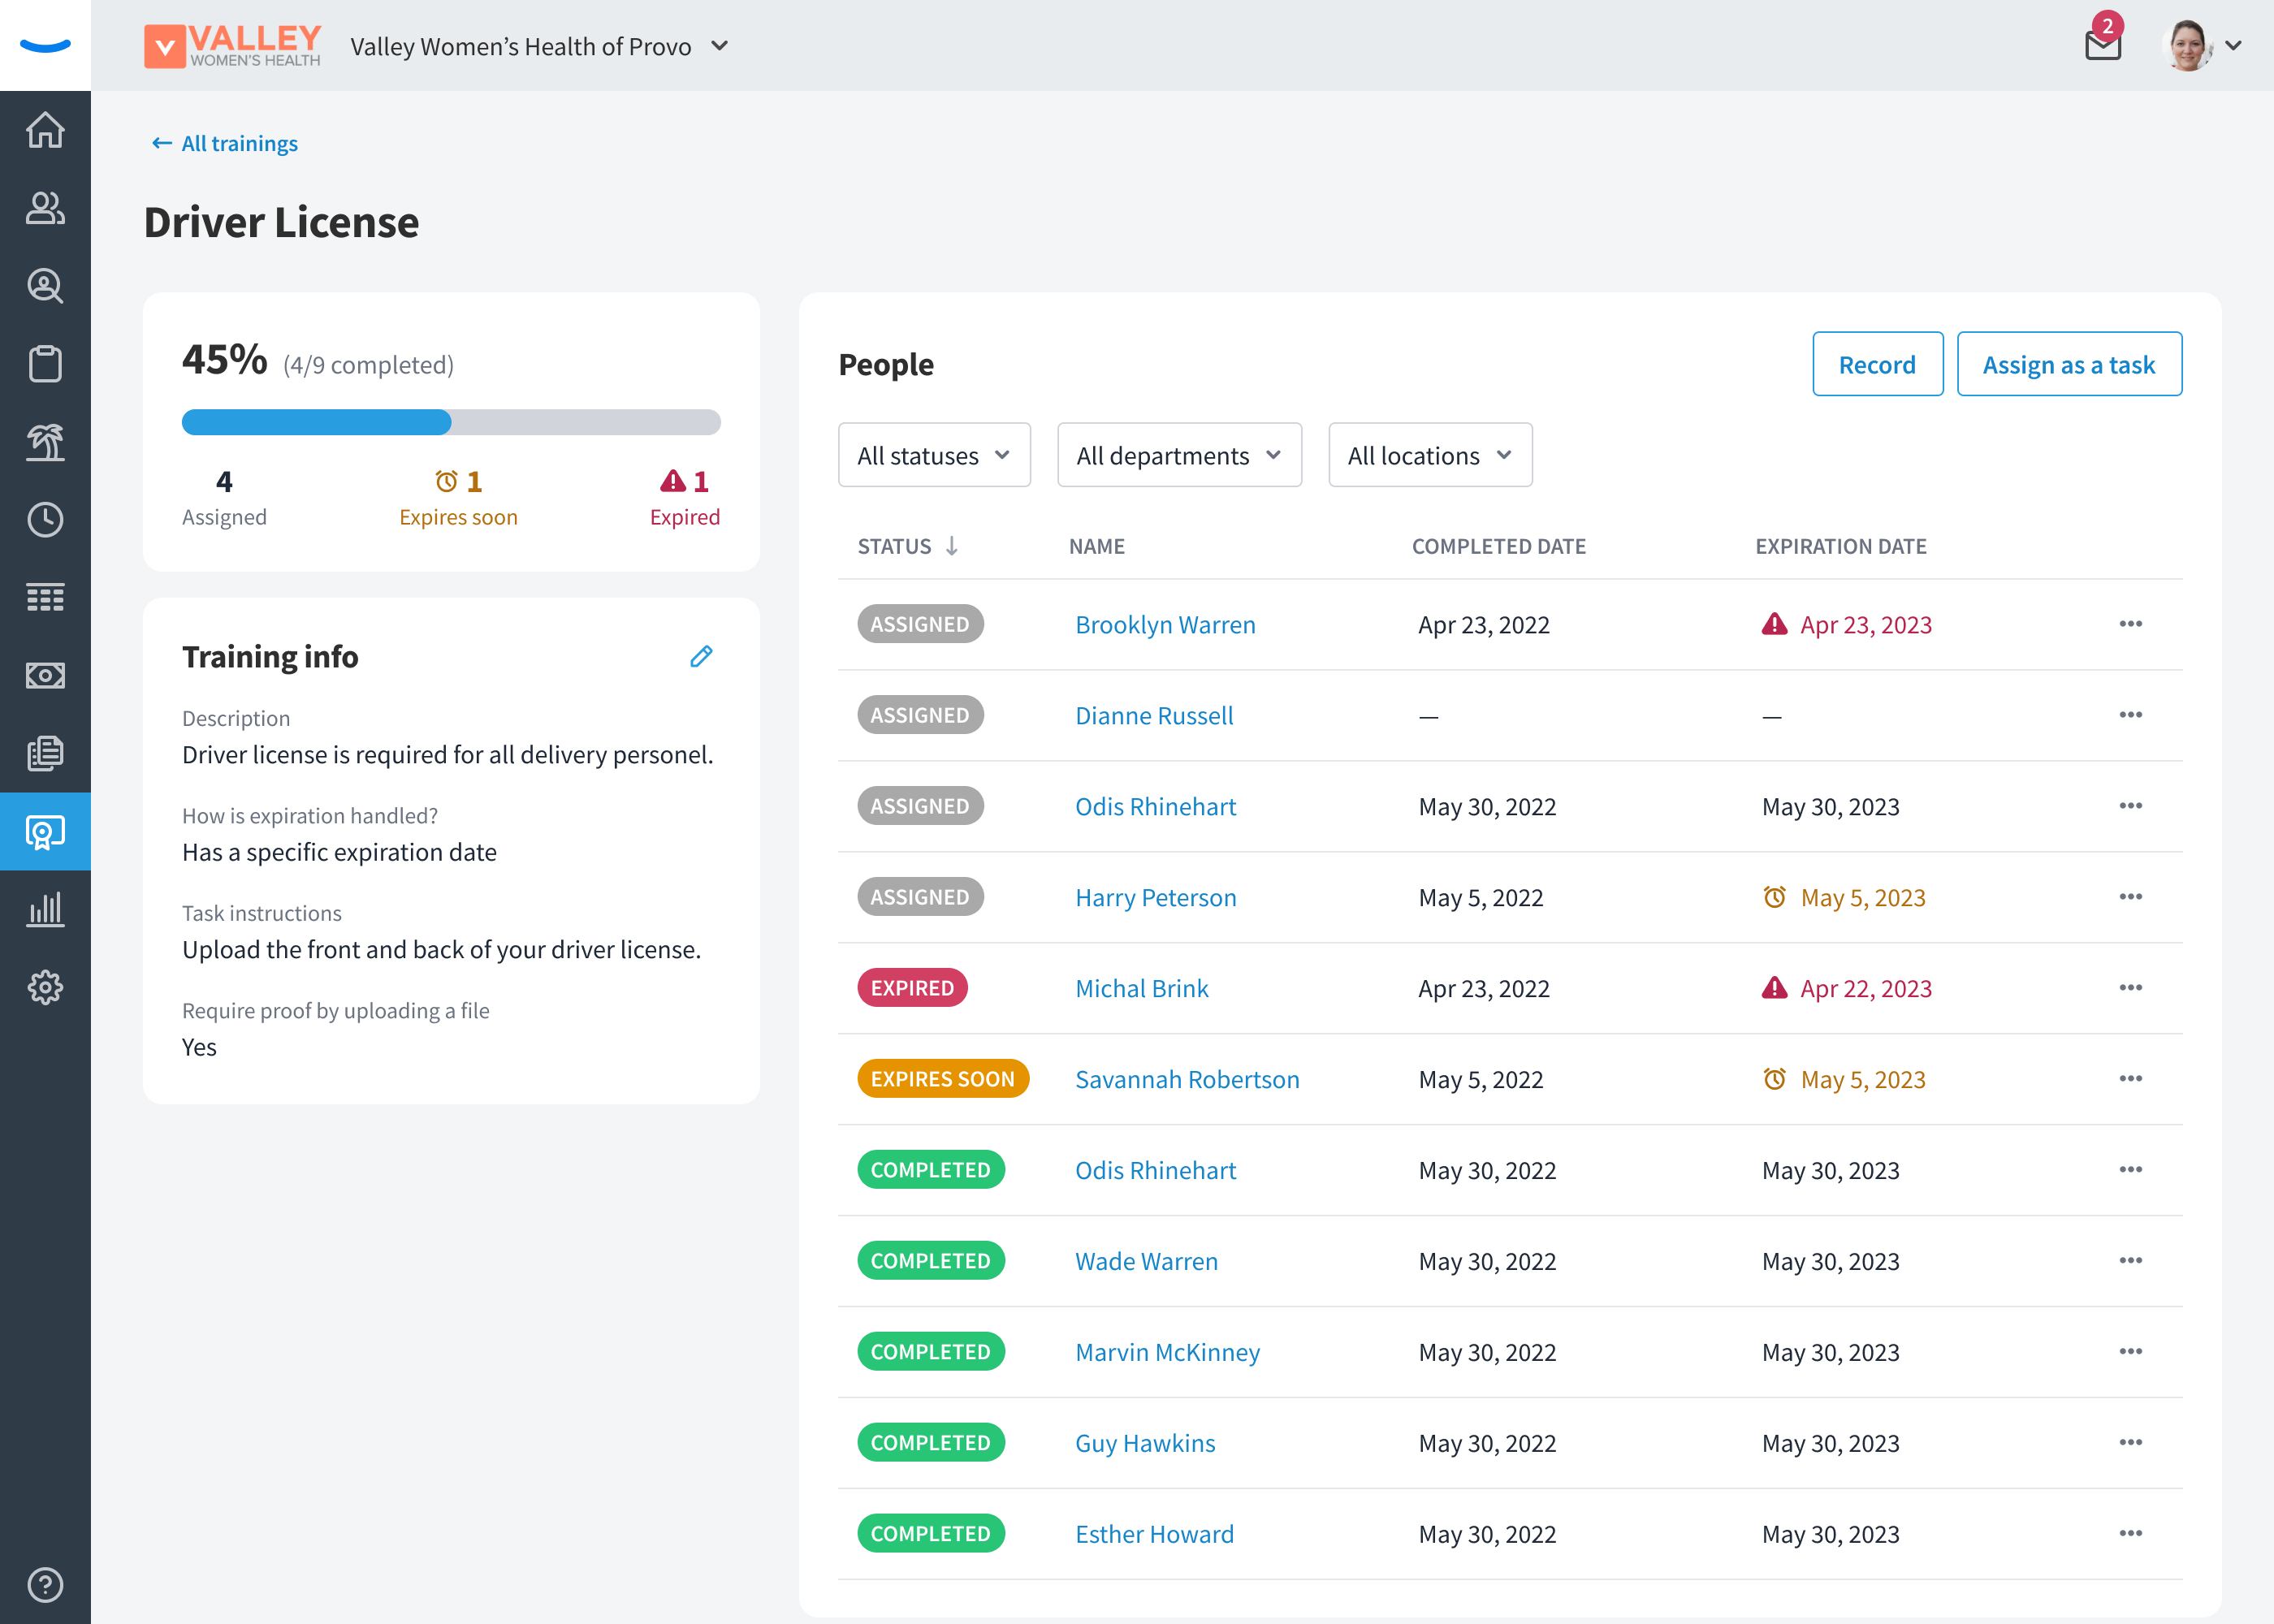
Task: Edit Training info with pencil icon
Action: click(x=701, y=656)
